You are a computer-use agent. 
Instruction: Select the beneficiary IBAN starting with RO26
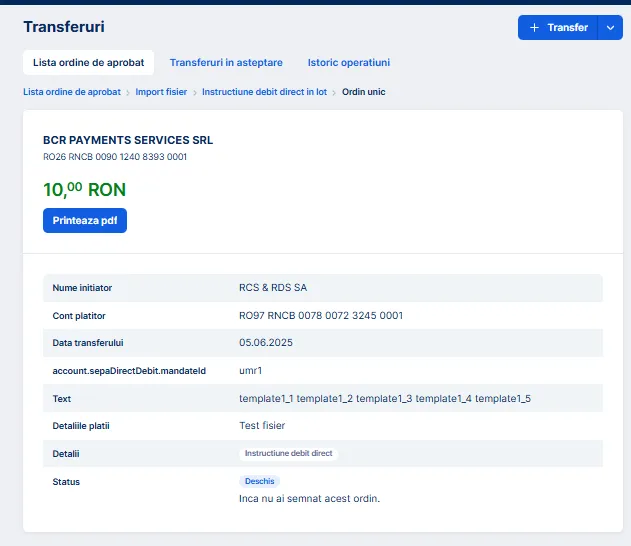pos(115,157)
